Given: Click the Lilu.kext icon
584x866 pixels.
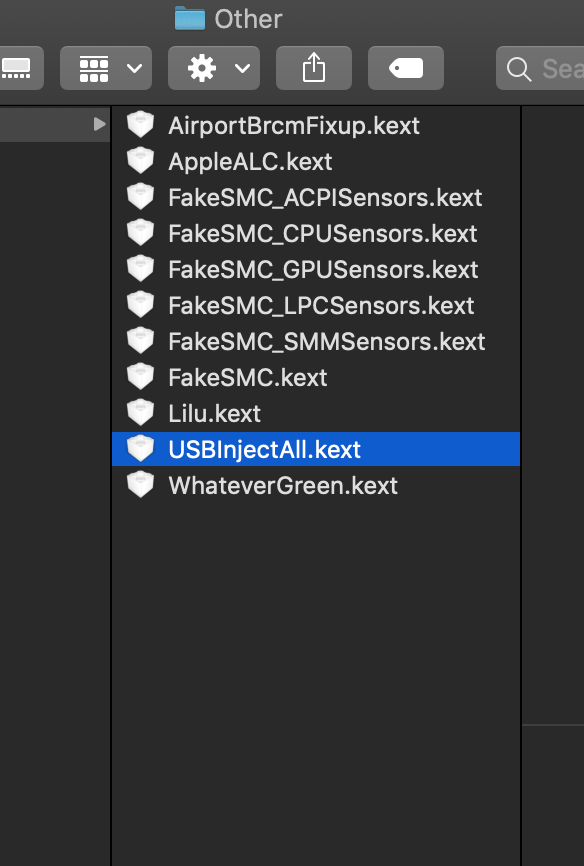Looking at the screenshot, I should point(140,413).
